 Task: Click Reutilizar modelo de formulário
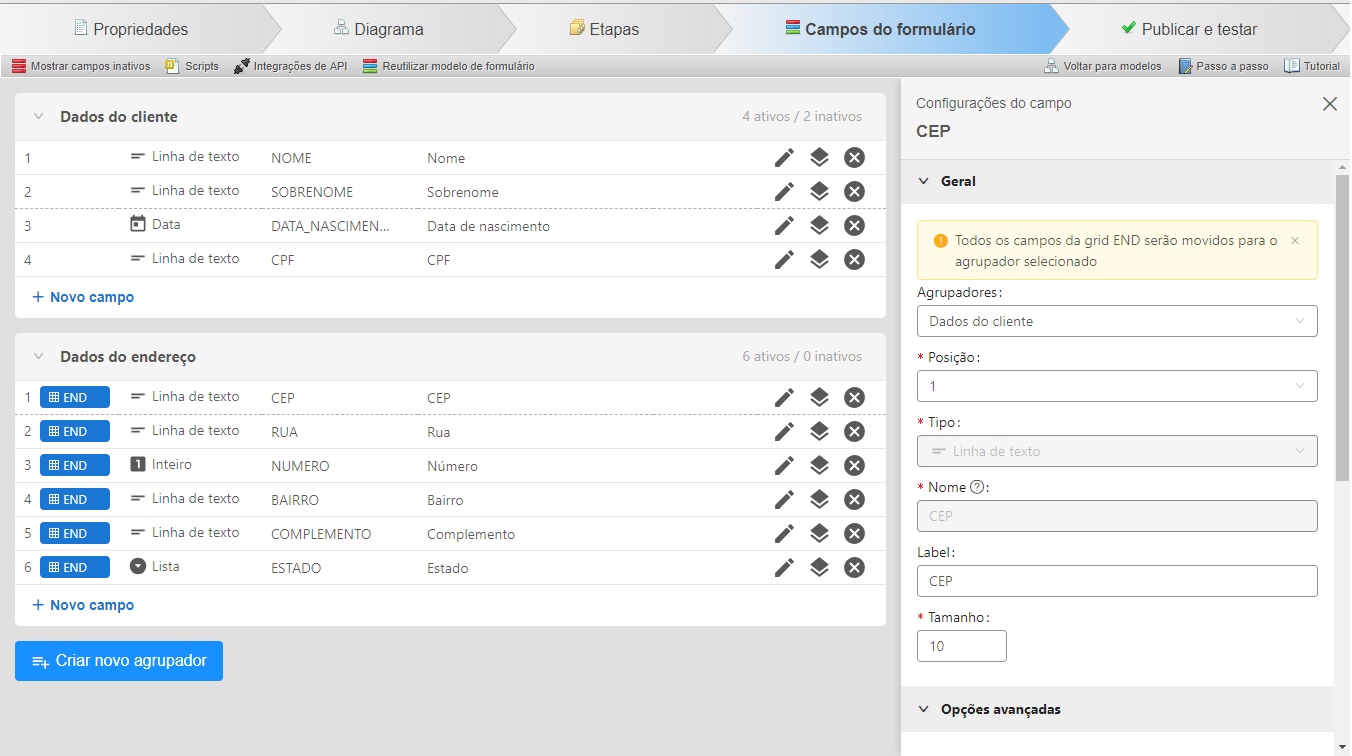[x=449, y=66]
